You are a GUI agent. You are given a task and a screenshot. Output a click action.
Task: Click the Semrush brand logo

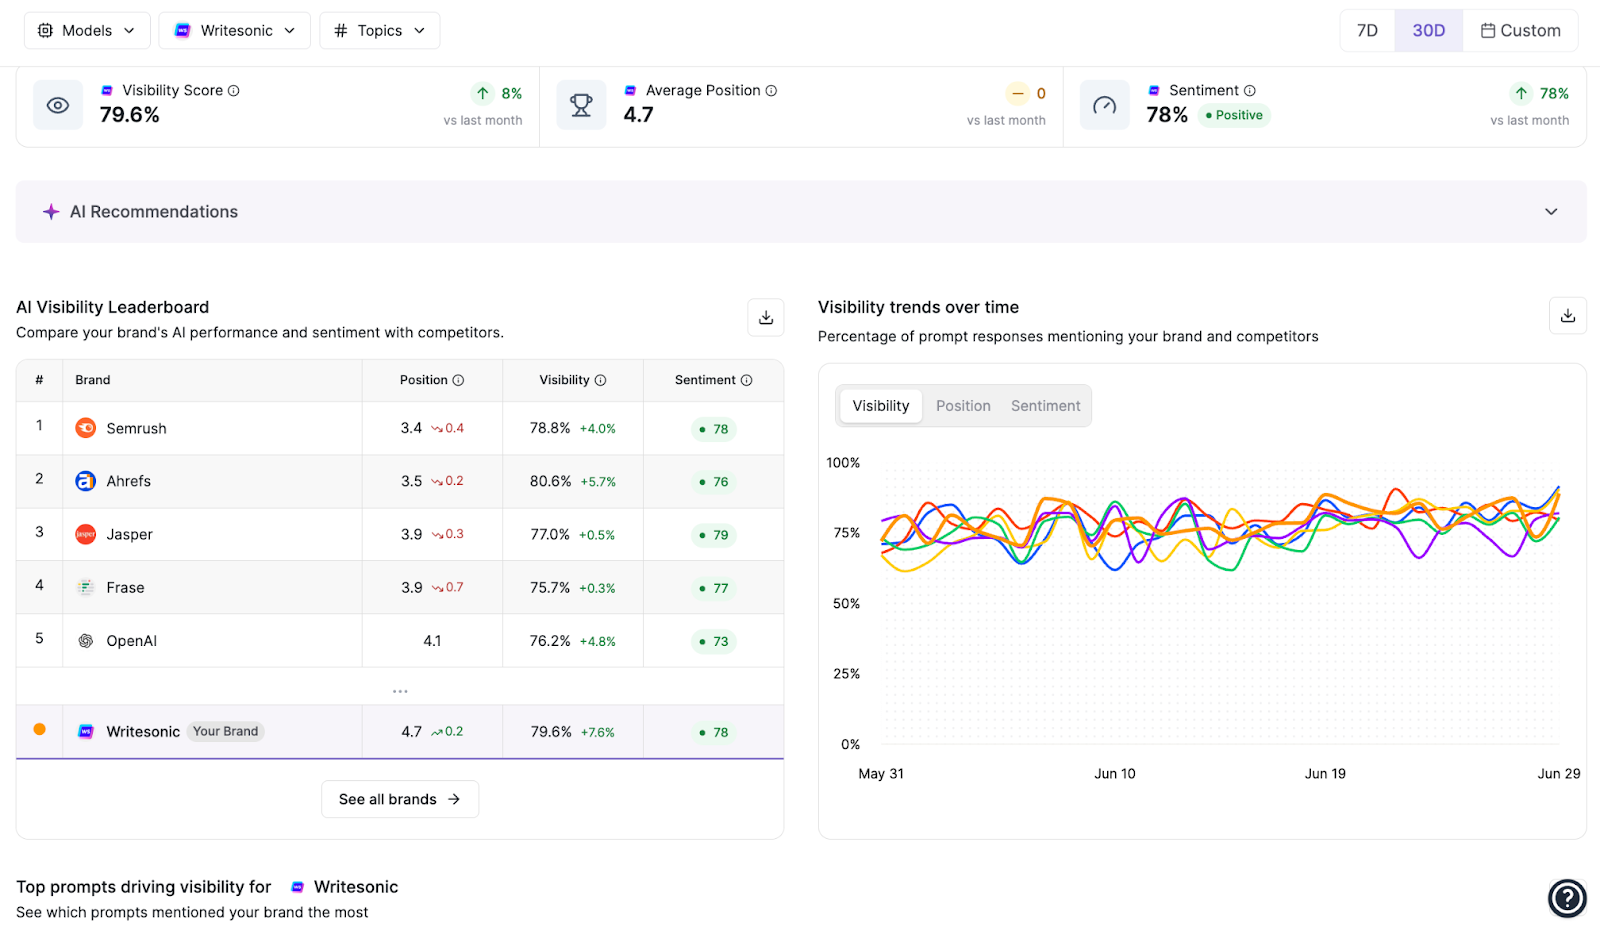coord(86,428)
